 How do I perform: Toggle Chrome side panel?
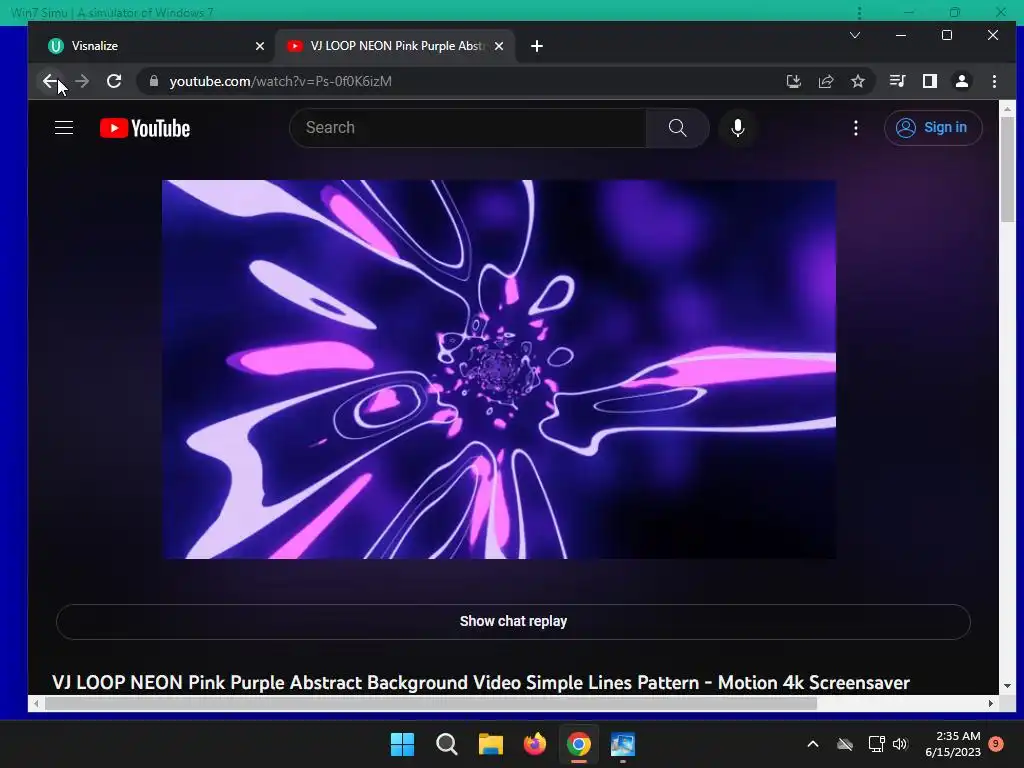click(929, 81)
